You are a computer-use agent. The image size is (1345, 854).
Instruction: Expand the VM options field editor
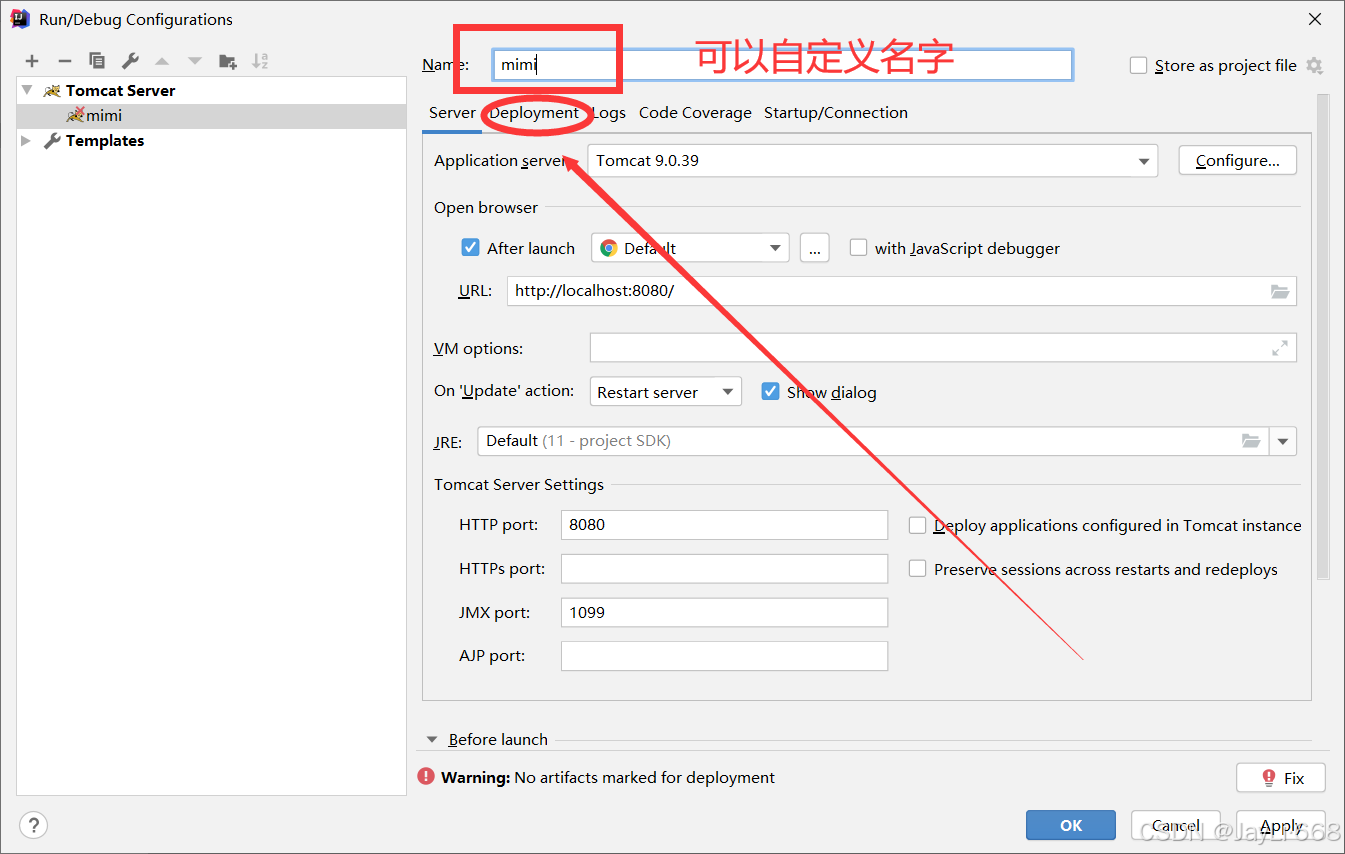coord(1280,348)
